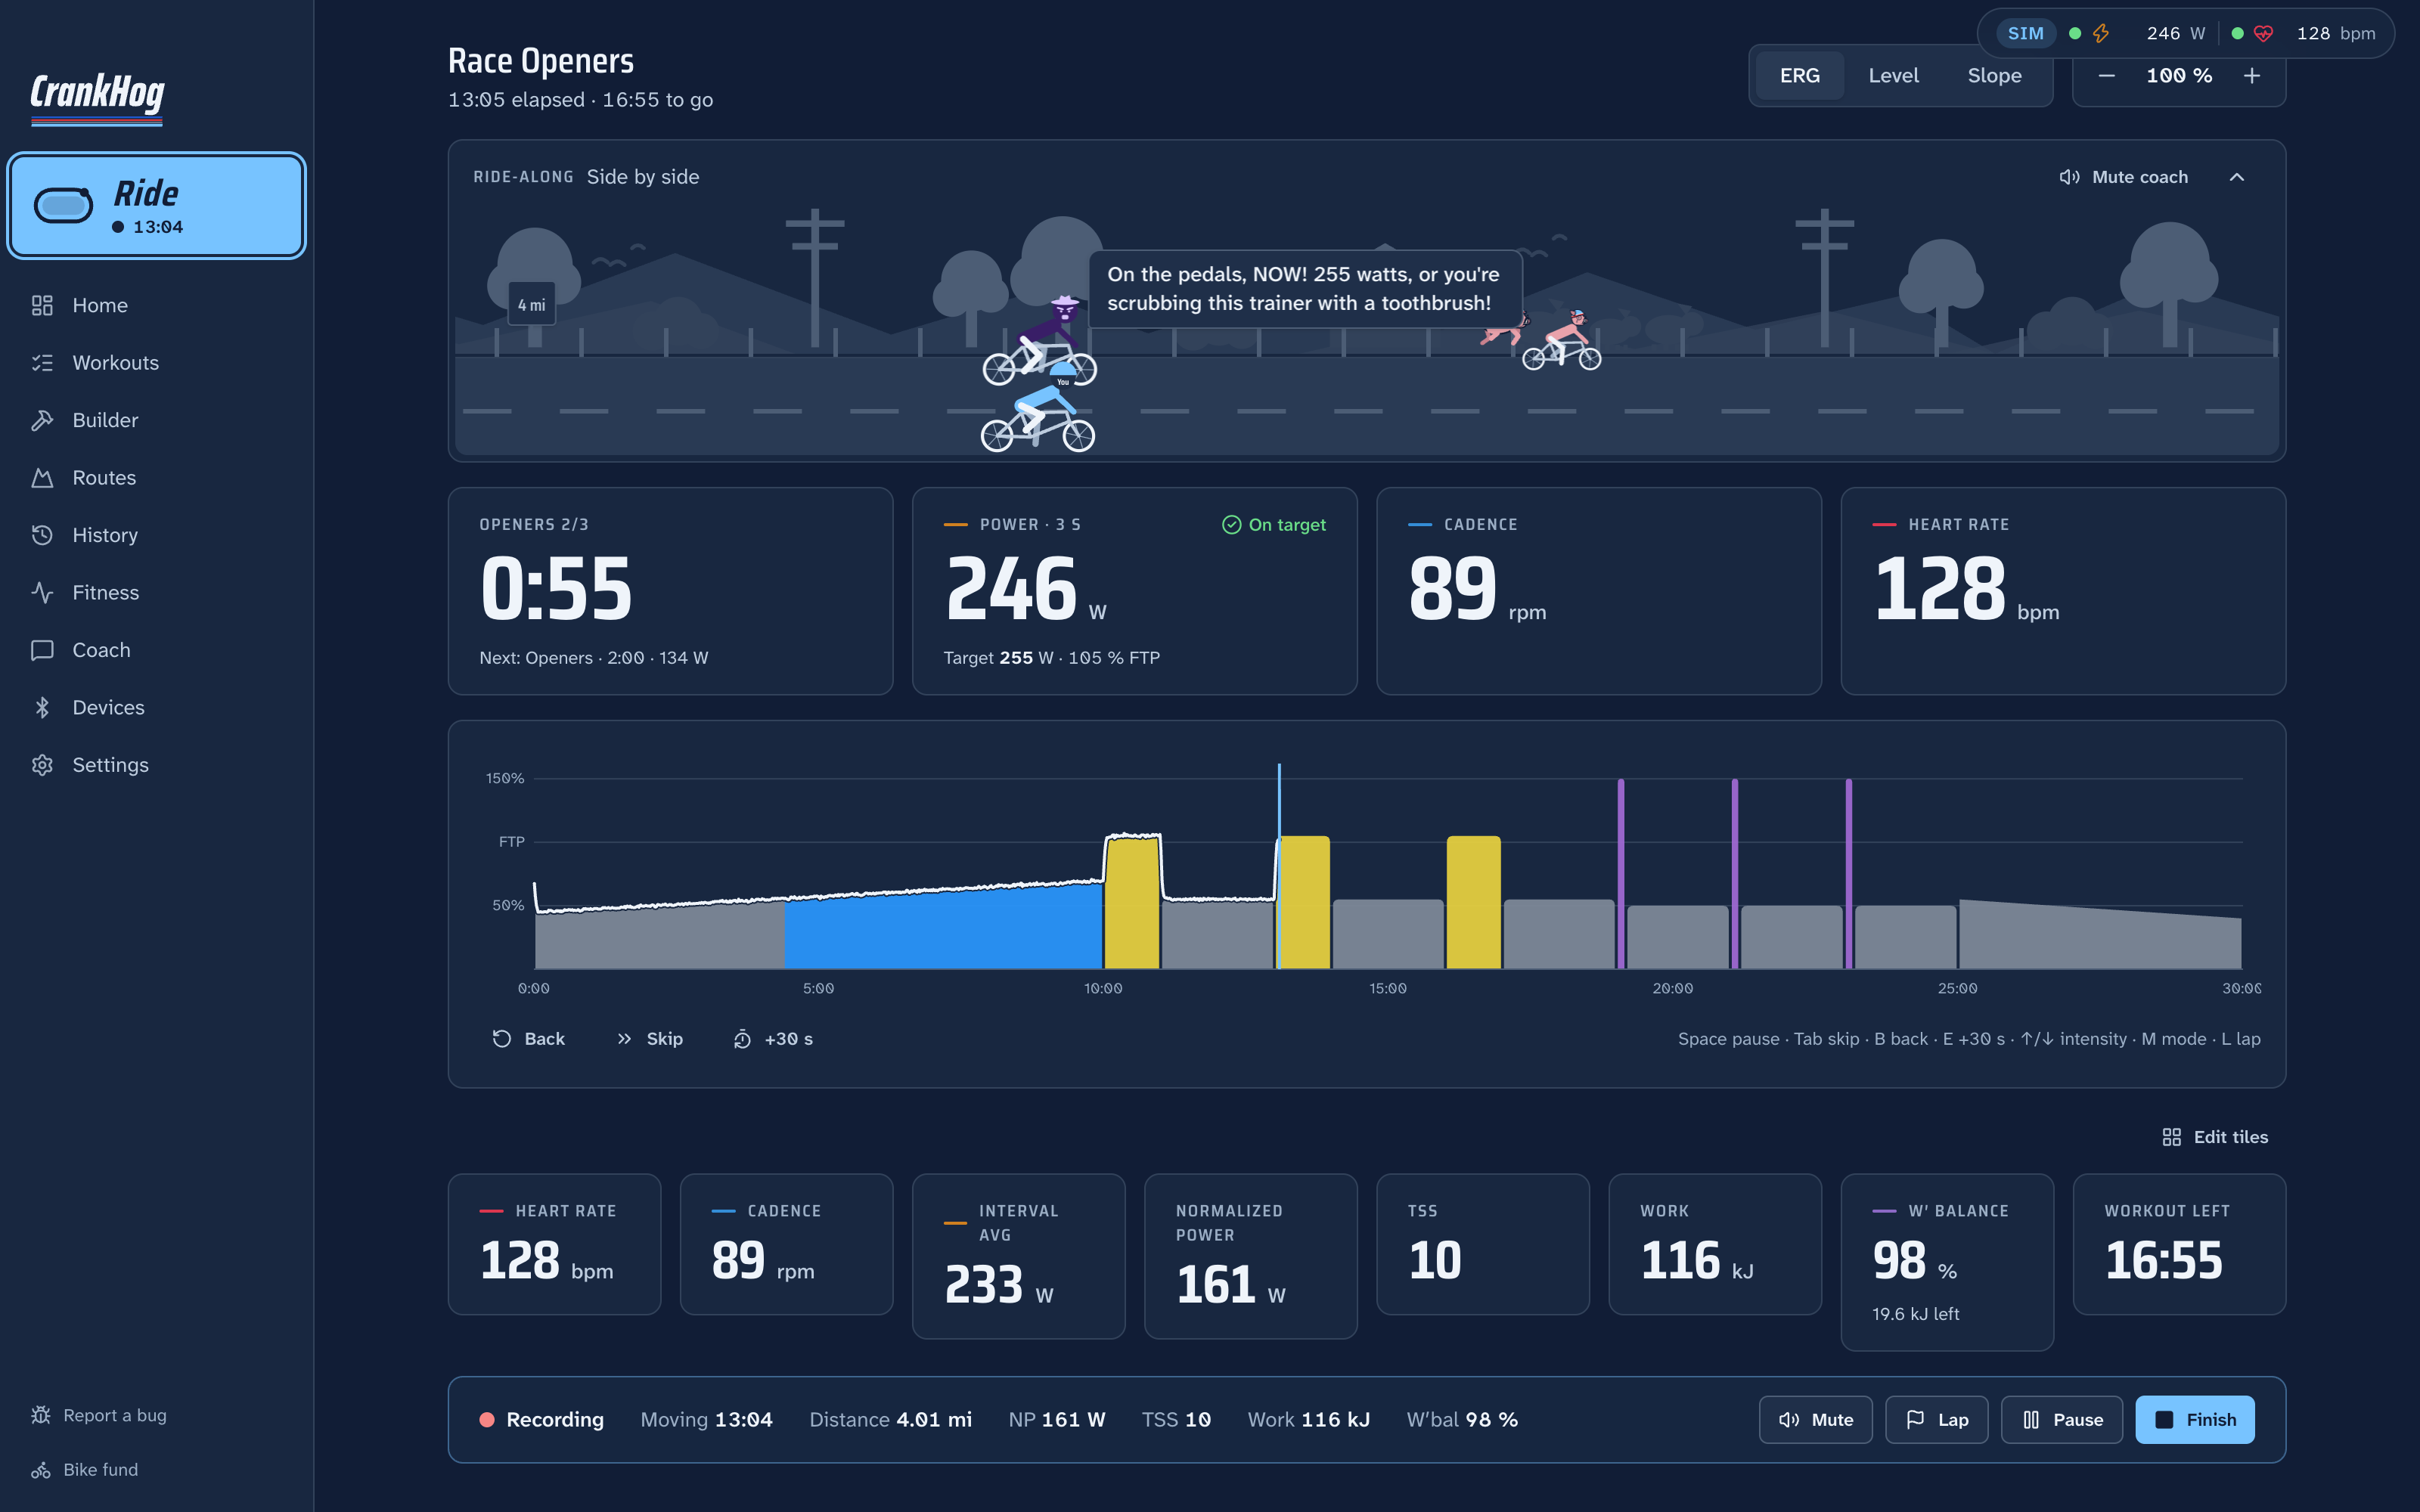Viewport: 2420px width, 1512px height.
Task: Click the third yellow opener block
Action: (x=1473, y=902)
